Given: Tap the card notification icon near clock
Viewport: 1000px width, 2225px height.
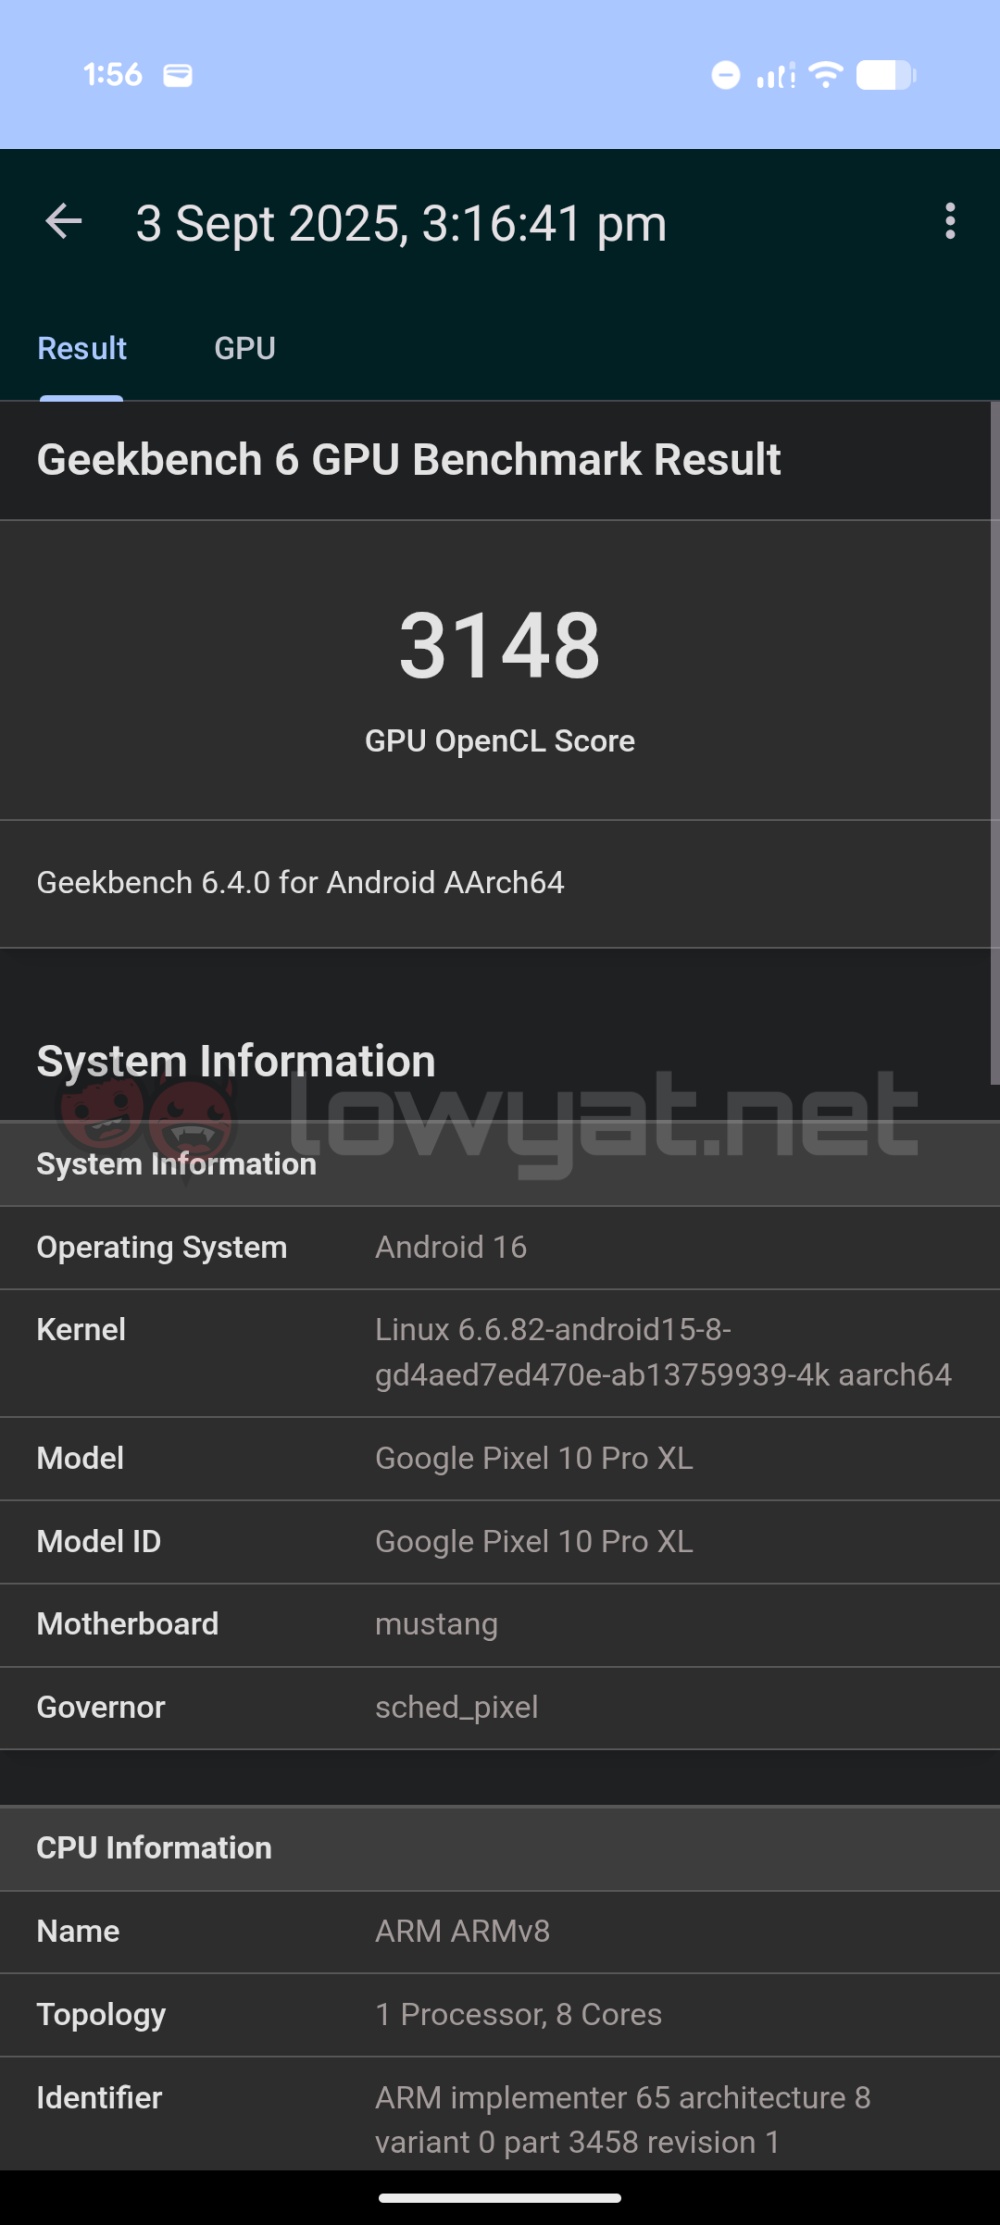Looking at the screenshot, I should pyautogui.click(x=178, y=75).
